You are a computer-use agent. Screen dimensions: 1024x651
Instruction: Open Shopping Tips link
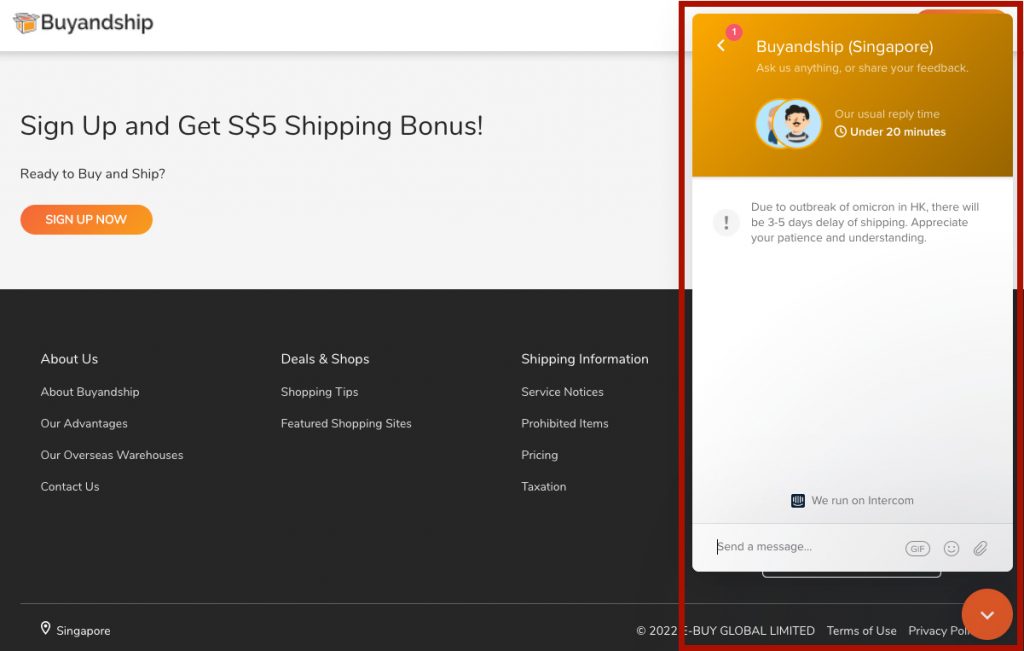[319, 392]
